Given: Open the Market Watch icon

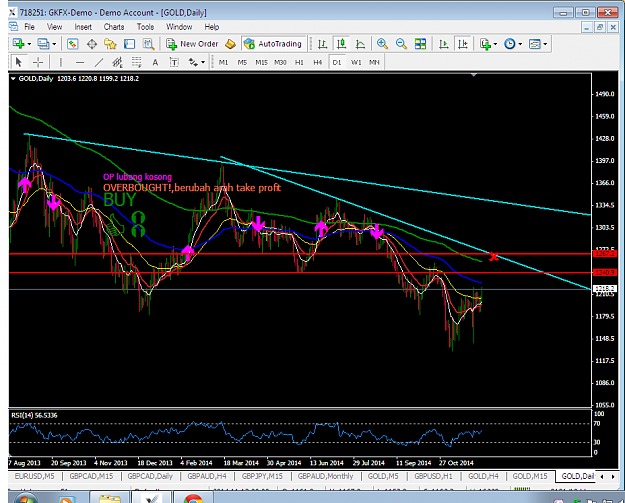Looking at the screenshot, I should pos(72,44).
